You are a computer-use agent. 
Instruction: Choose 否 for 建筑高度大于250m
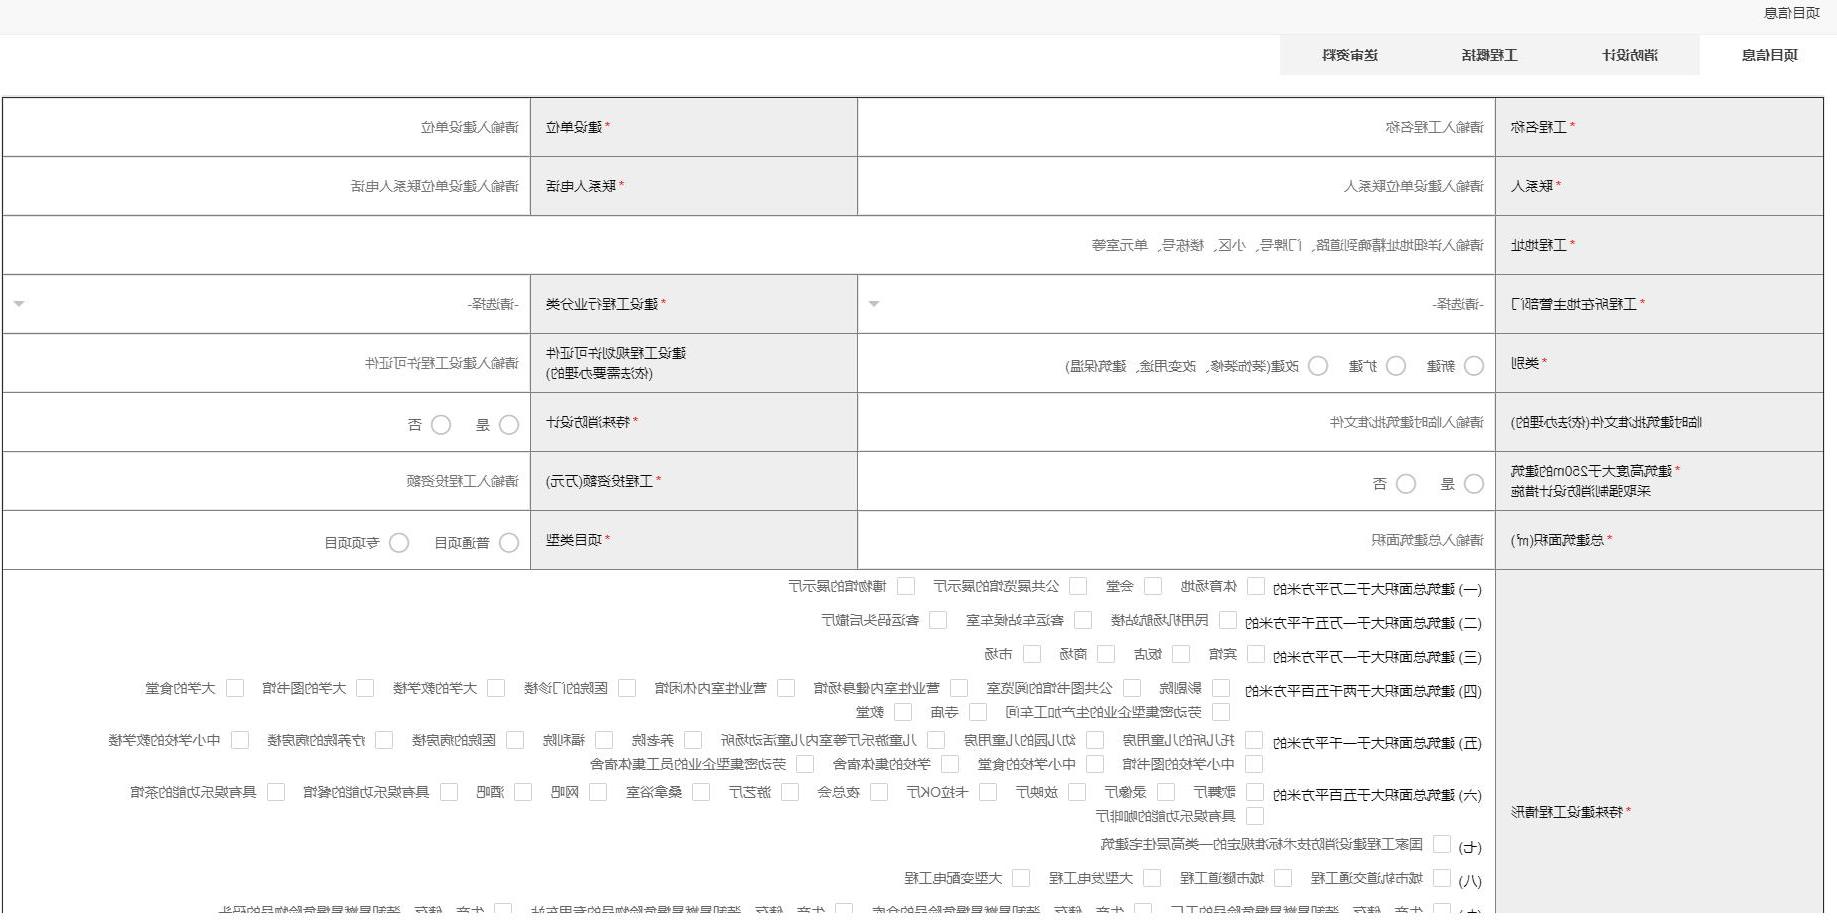1405,484
